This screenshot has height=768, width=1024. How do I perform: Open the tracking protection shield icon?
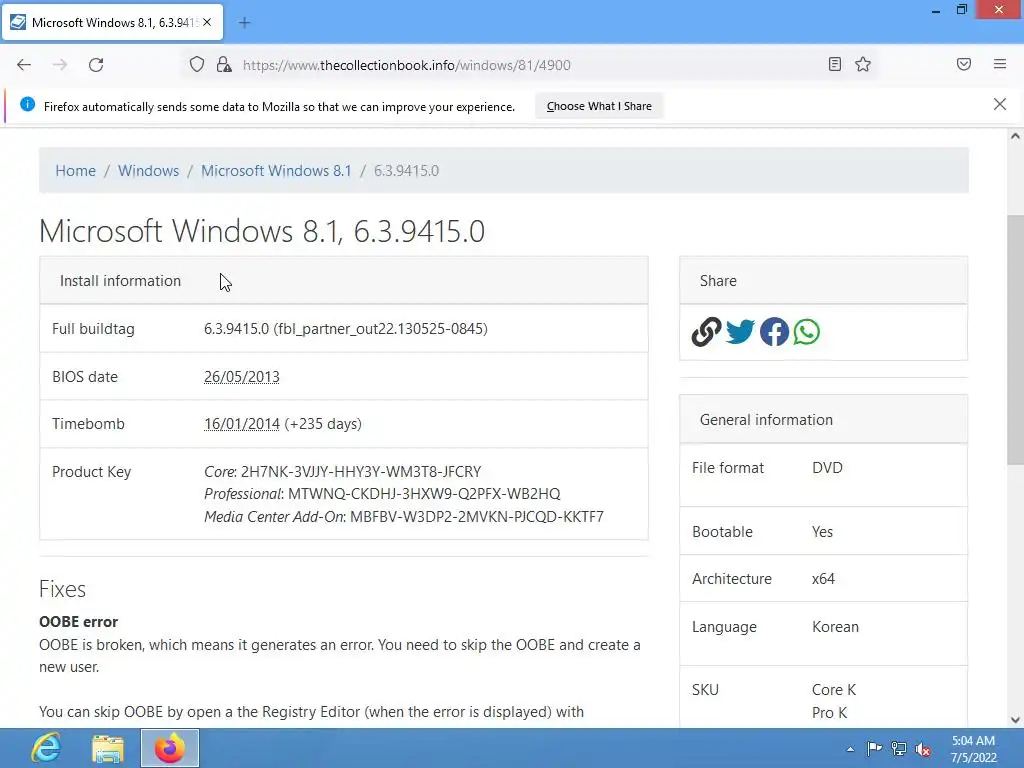click(197, 65)
